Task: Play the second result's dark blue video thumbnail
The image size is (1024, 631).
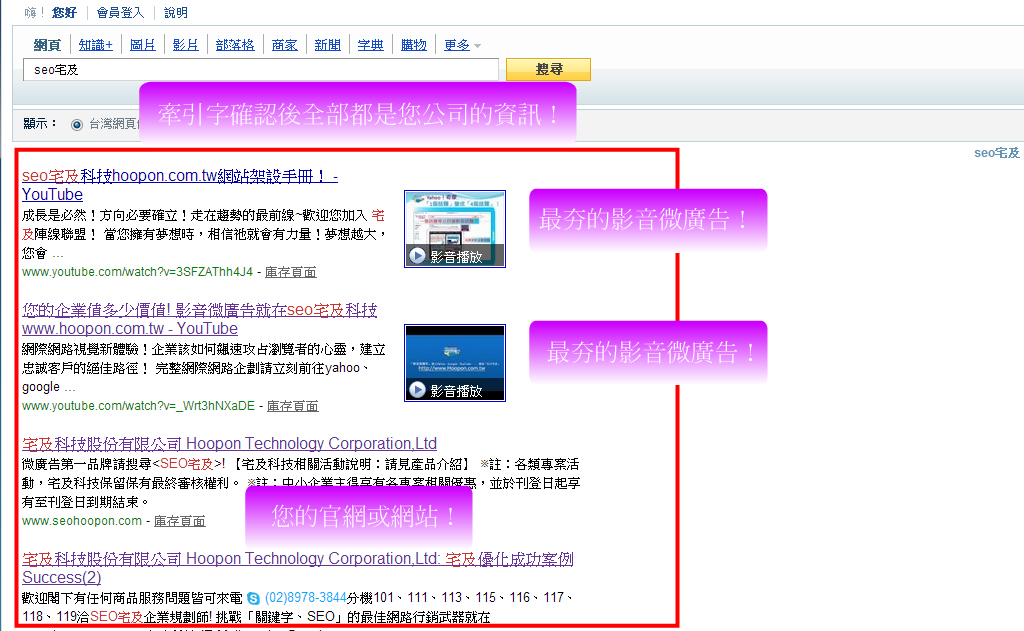Action: pos(455,363)
